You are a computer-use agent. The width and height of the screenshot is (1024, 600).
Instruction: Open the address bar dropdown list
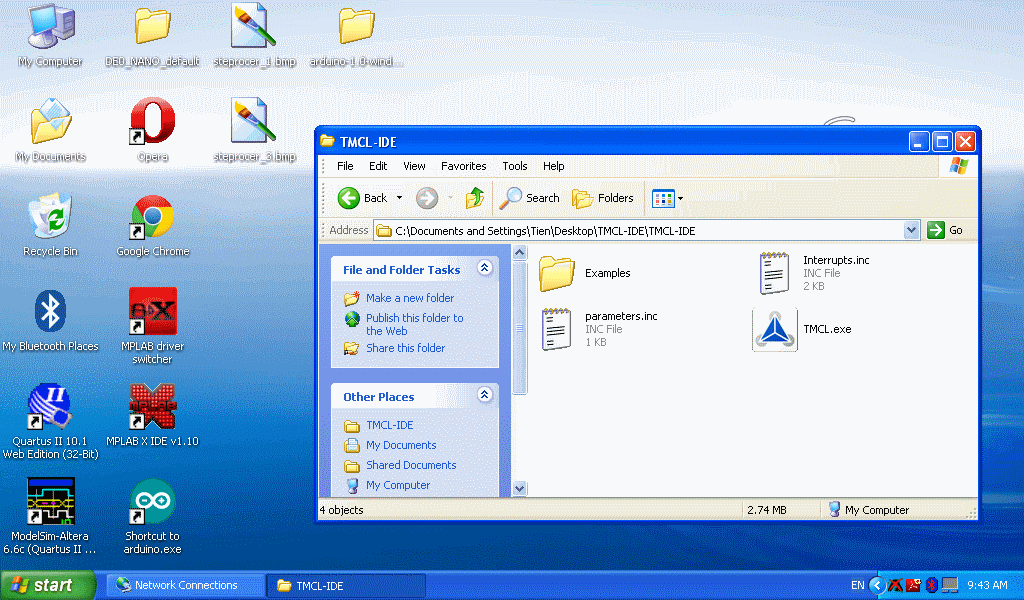pyautogui.click(x=911, y=231)
